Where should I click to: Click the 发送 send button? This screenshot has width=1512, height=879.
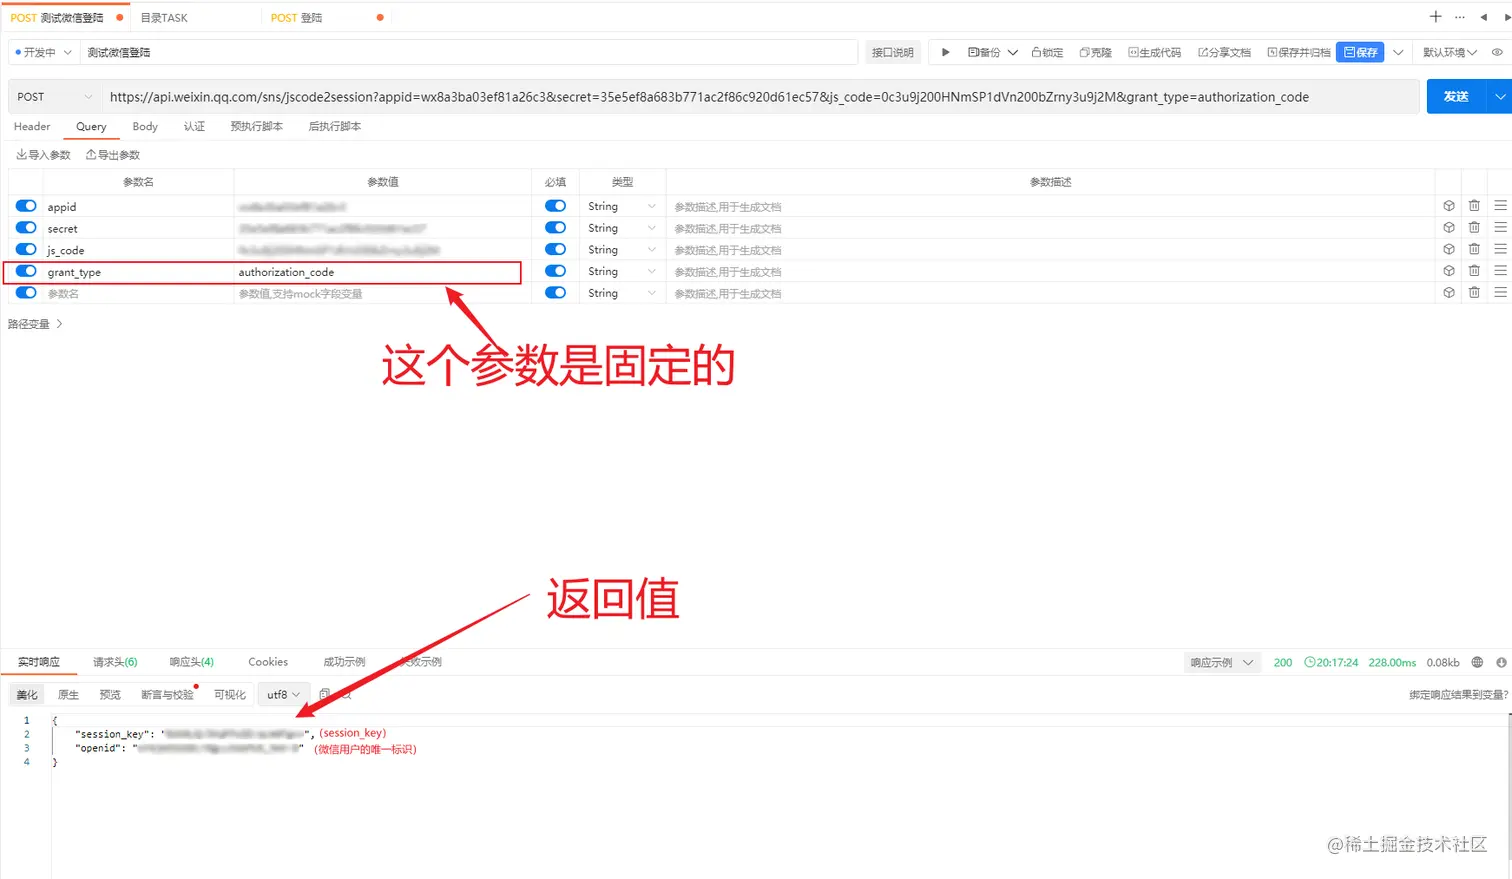click(1458, 96)
